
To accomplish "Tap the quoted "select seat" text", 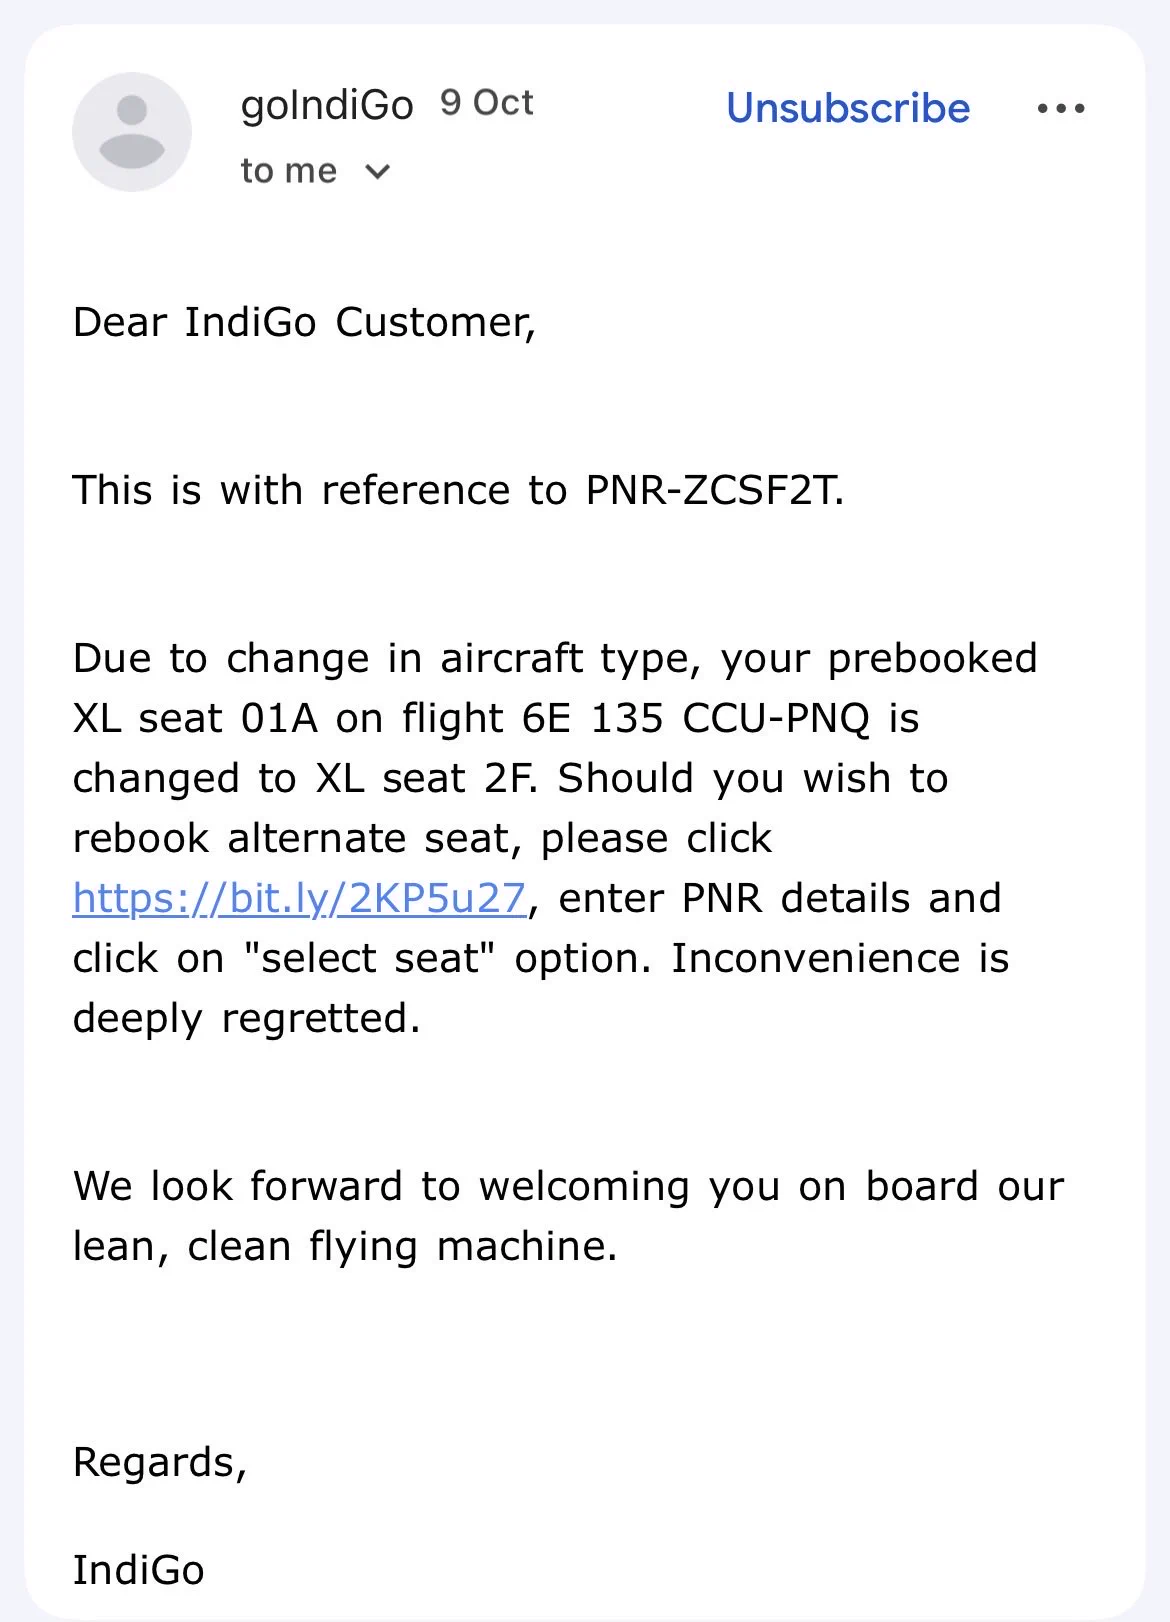I will [370, 958].
